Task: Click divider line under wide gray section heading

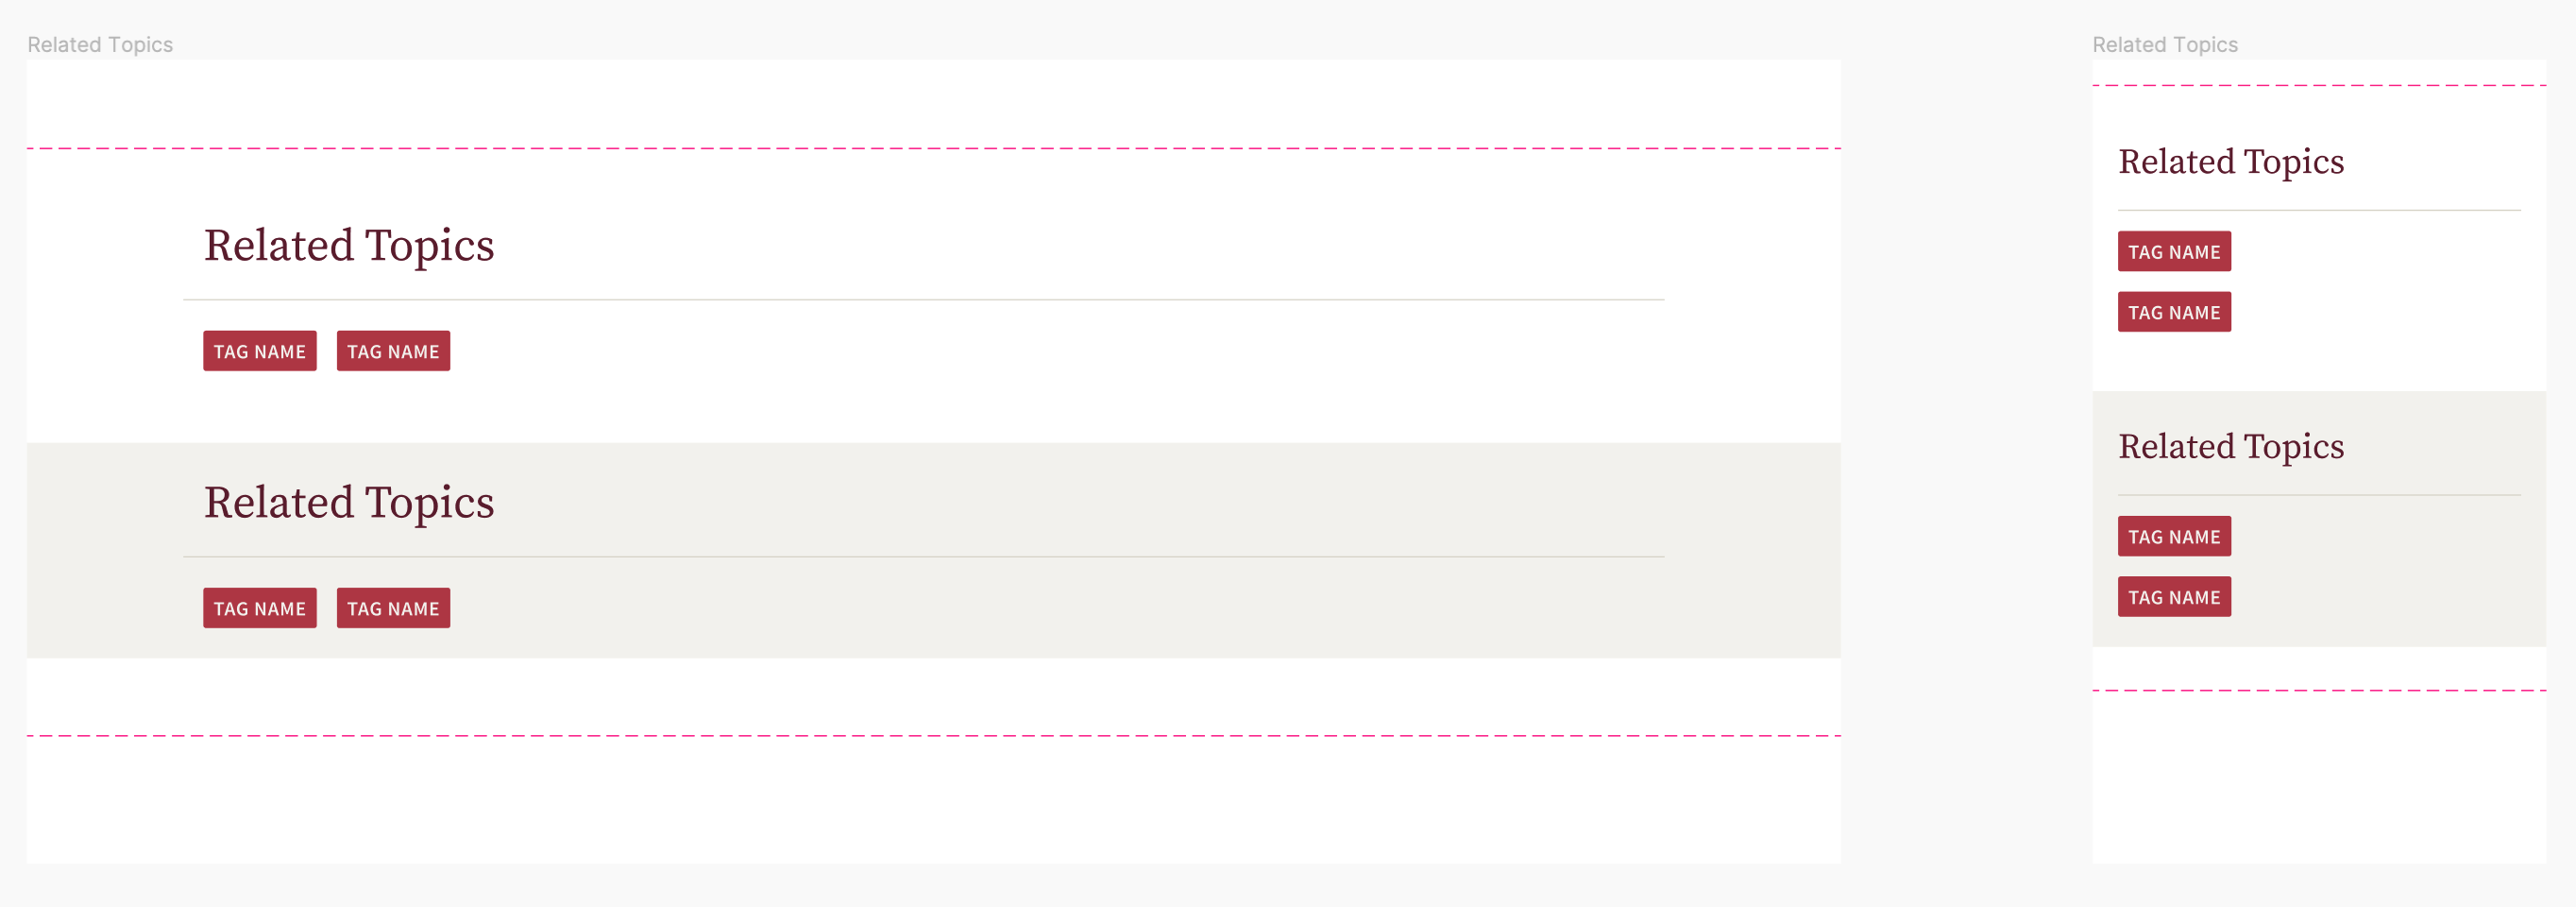Action: 923,557
